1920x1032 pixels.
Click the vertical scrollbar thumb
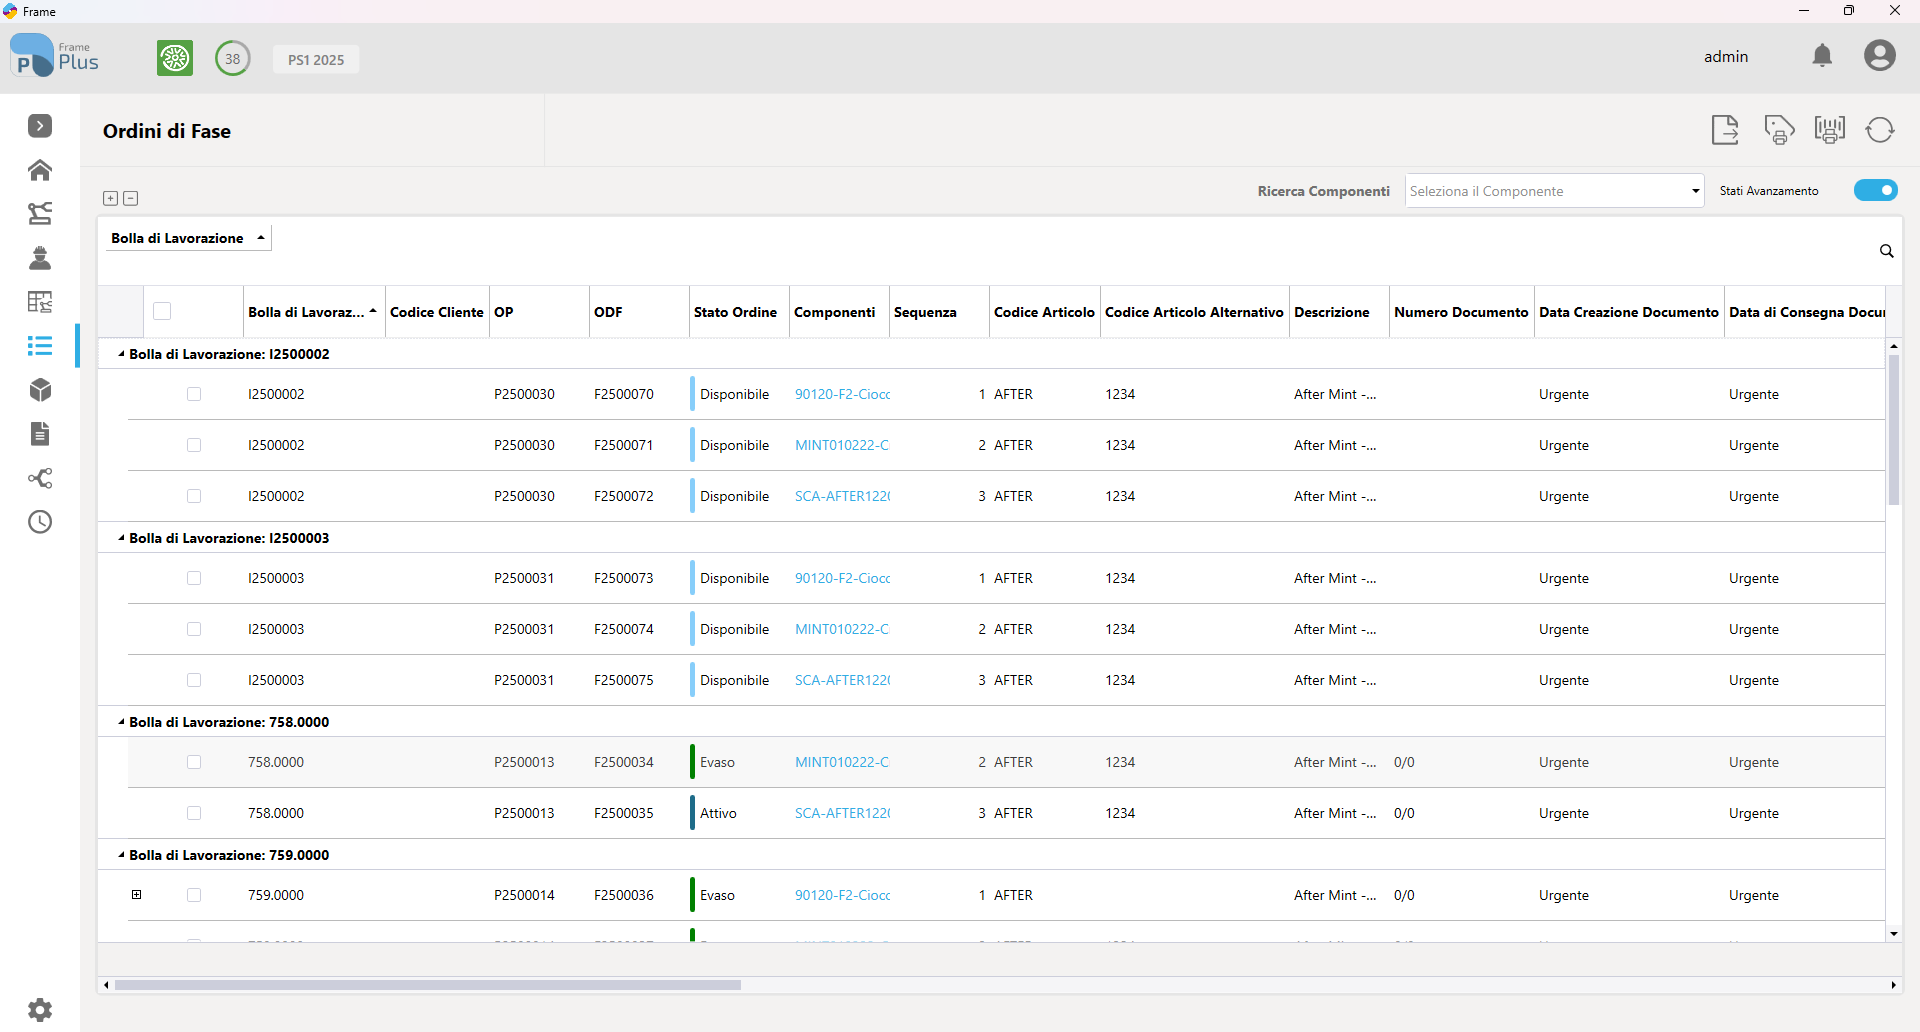tap(1894, 430)
